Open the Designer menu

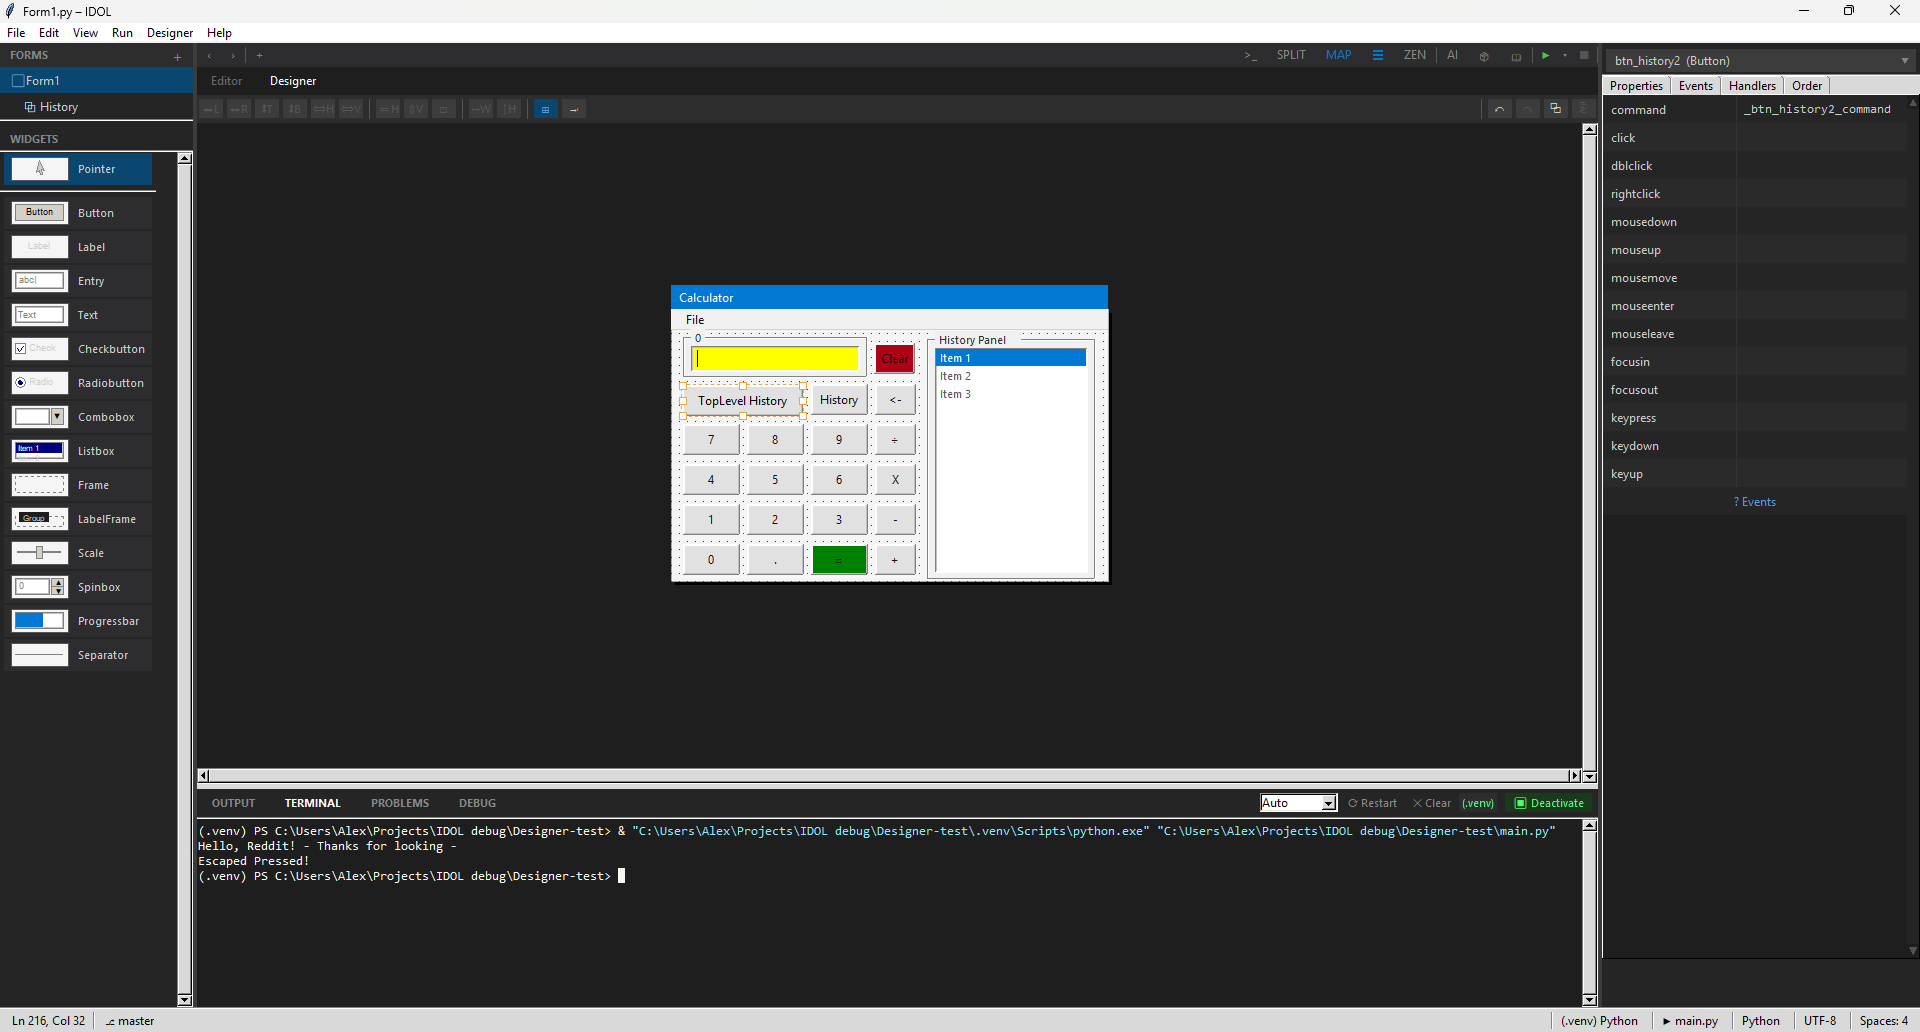click(x=170, y=33)
